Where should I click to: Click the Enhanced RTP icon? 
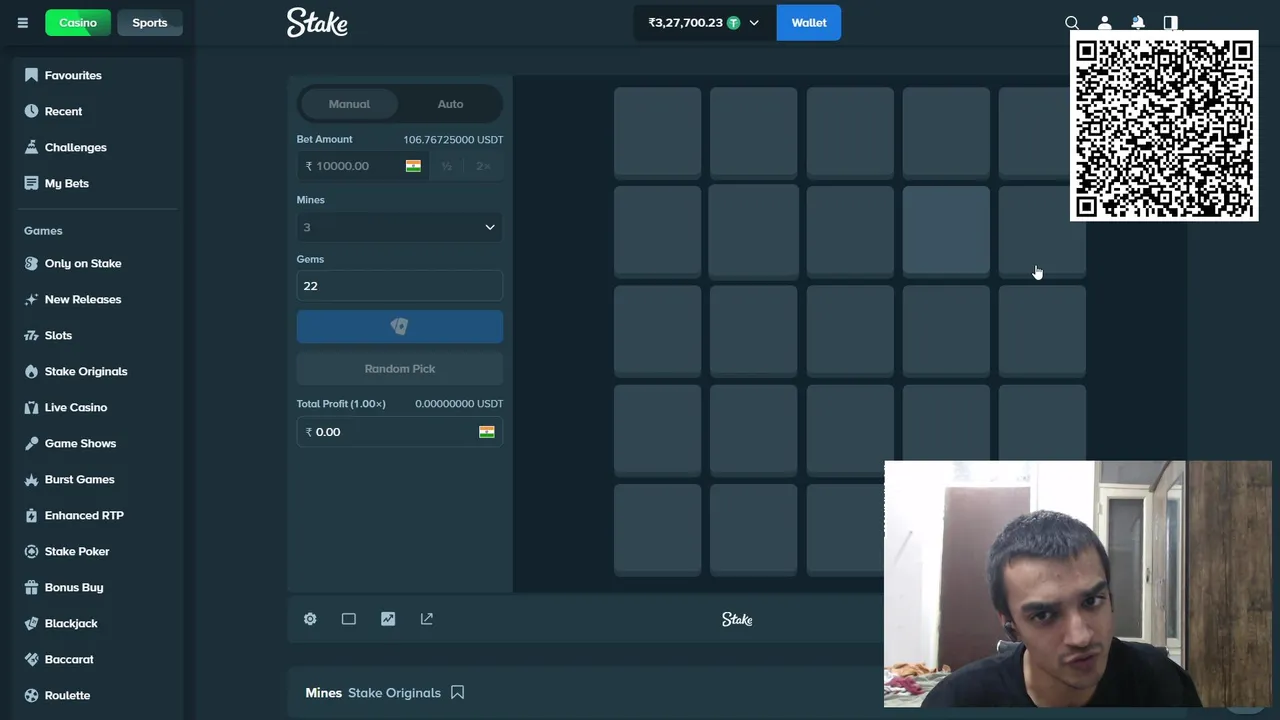point(31,515)
